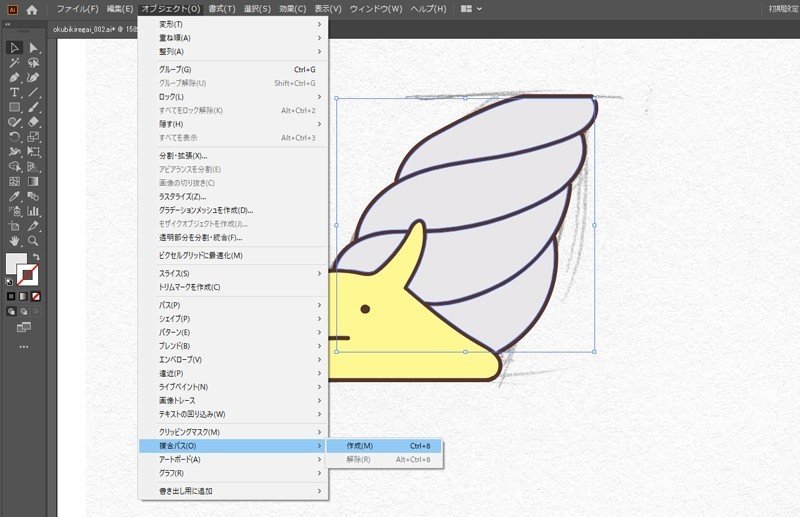The height and width of the screenshot is (517, 800).
Task: Expand the 変形(T) submenu
Action: [234, 24]
